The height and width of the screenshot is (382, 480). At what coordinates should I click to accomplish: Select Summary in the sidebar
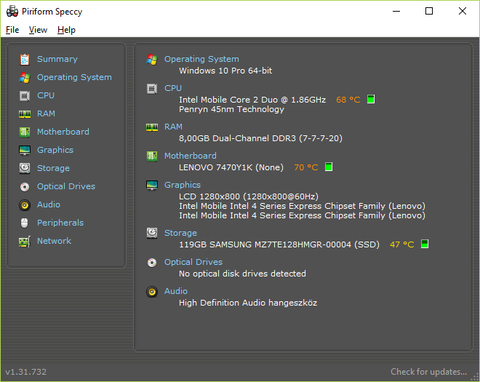tap(57, 59)
